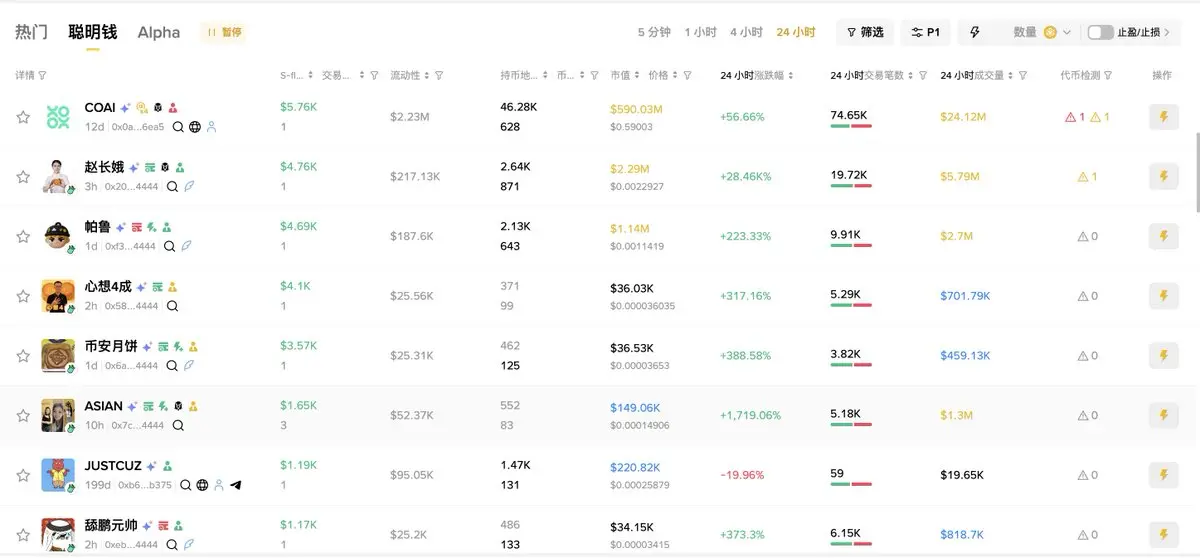Open the 代币检测 column filter
Viewport: 1200px width, 558px height.
click(1108, 76)
